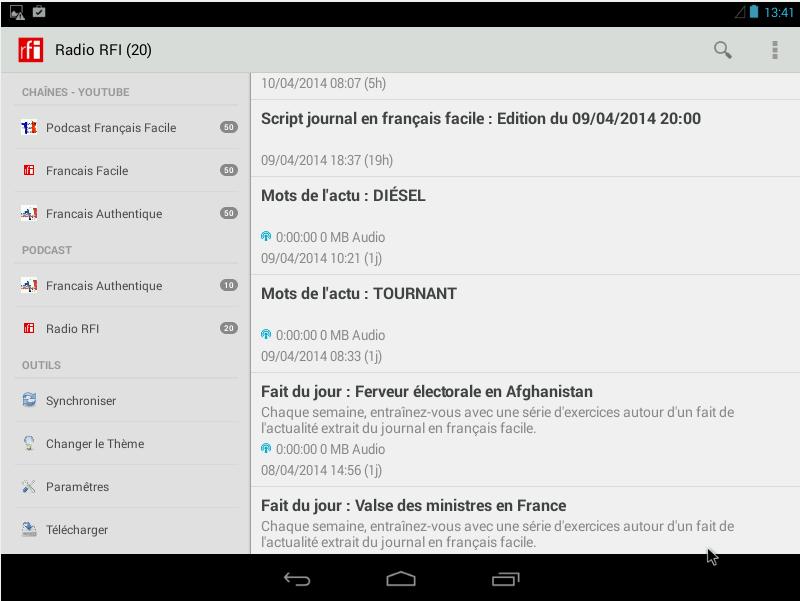
Task: Choose Télécharger in the sidebar
Action: point(127,530)
